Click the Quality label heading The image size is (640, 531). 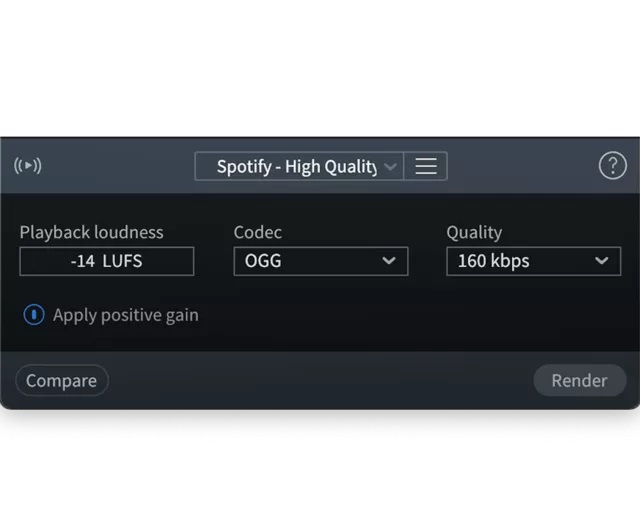coord(474,233)
